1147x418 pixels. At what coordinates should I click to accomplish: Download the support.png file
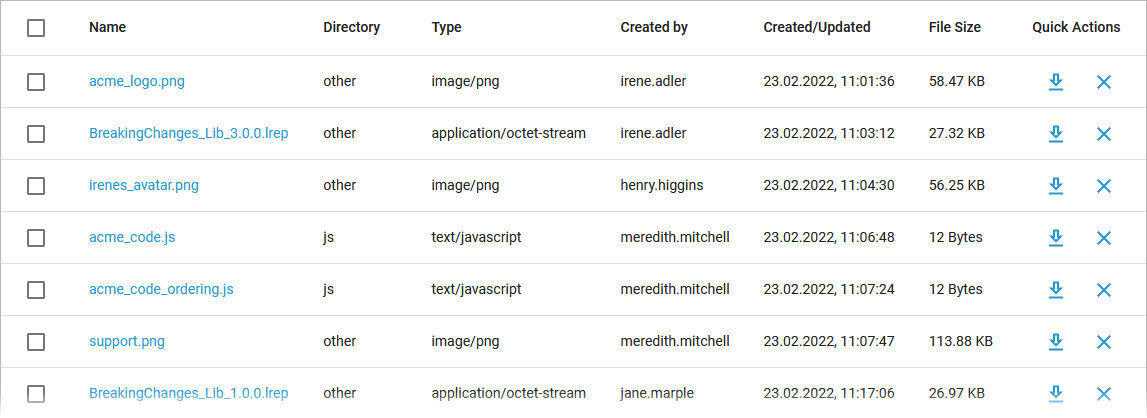[x=1055, y=342]
